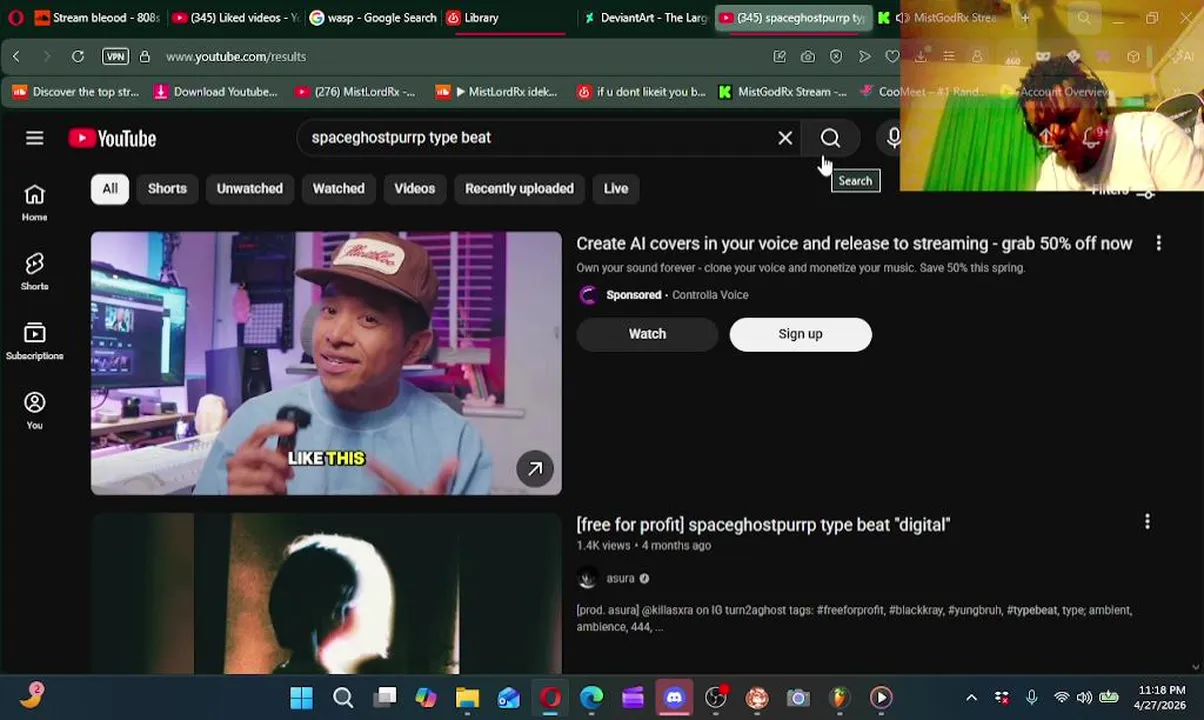Select the All filter chip
Viewport: 1204px width, 720px height.
coord(110,188)
